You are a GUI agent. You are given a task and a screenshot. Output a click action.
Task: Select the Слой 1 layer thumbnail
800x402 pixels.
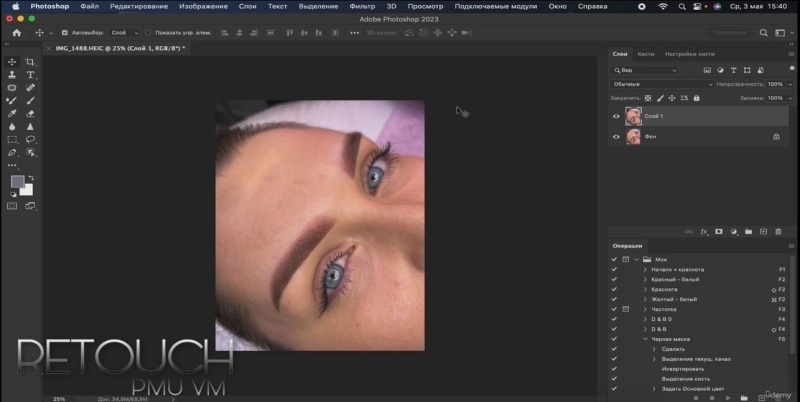634,117
